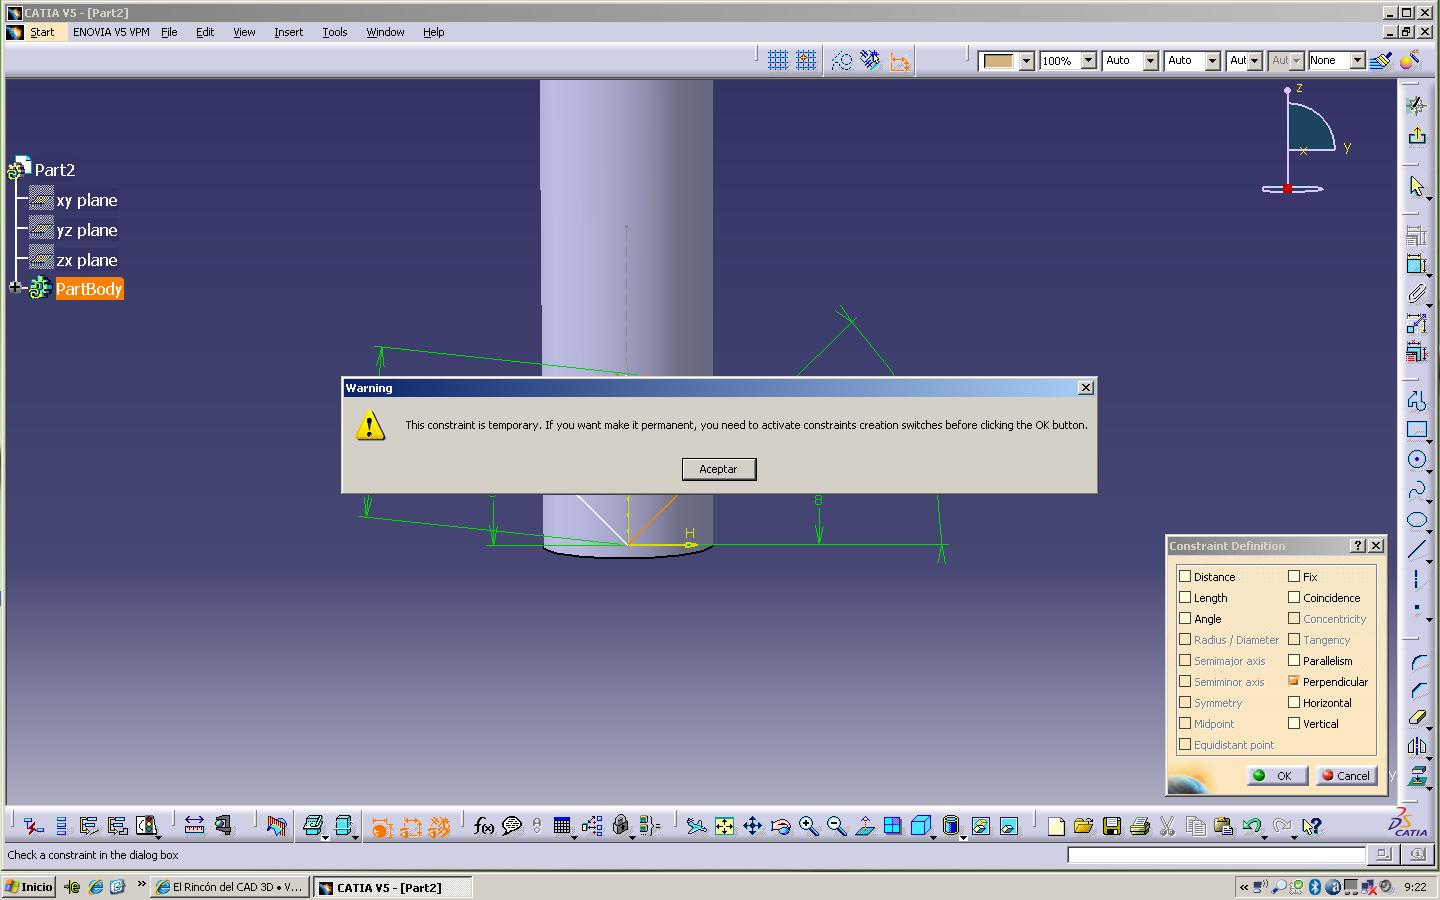Open the Tools menu
Viewport: 1440px width, 900px height.
pyautogui.click(x=335, y=32)
